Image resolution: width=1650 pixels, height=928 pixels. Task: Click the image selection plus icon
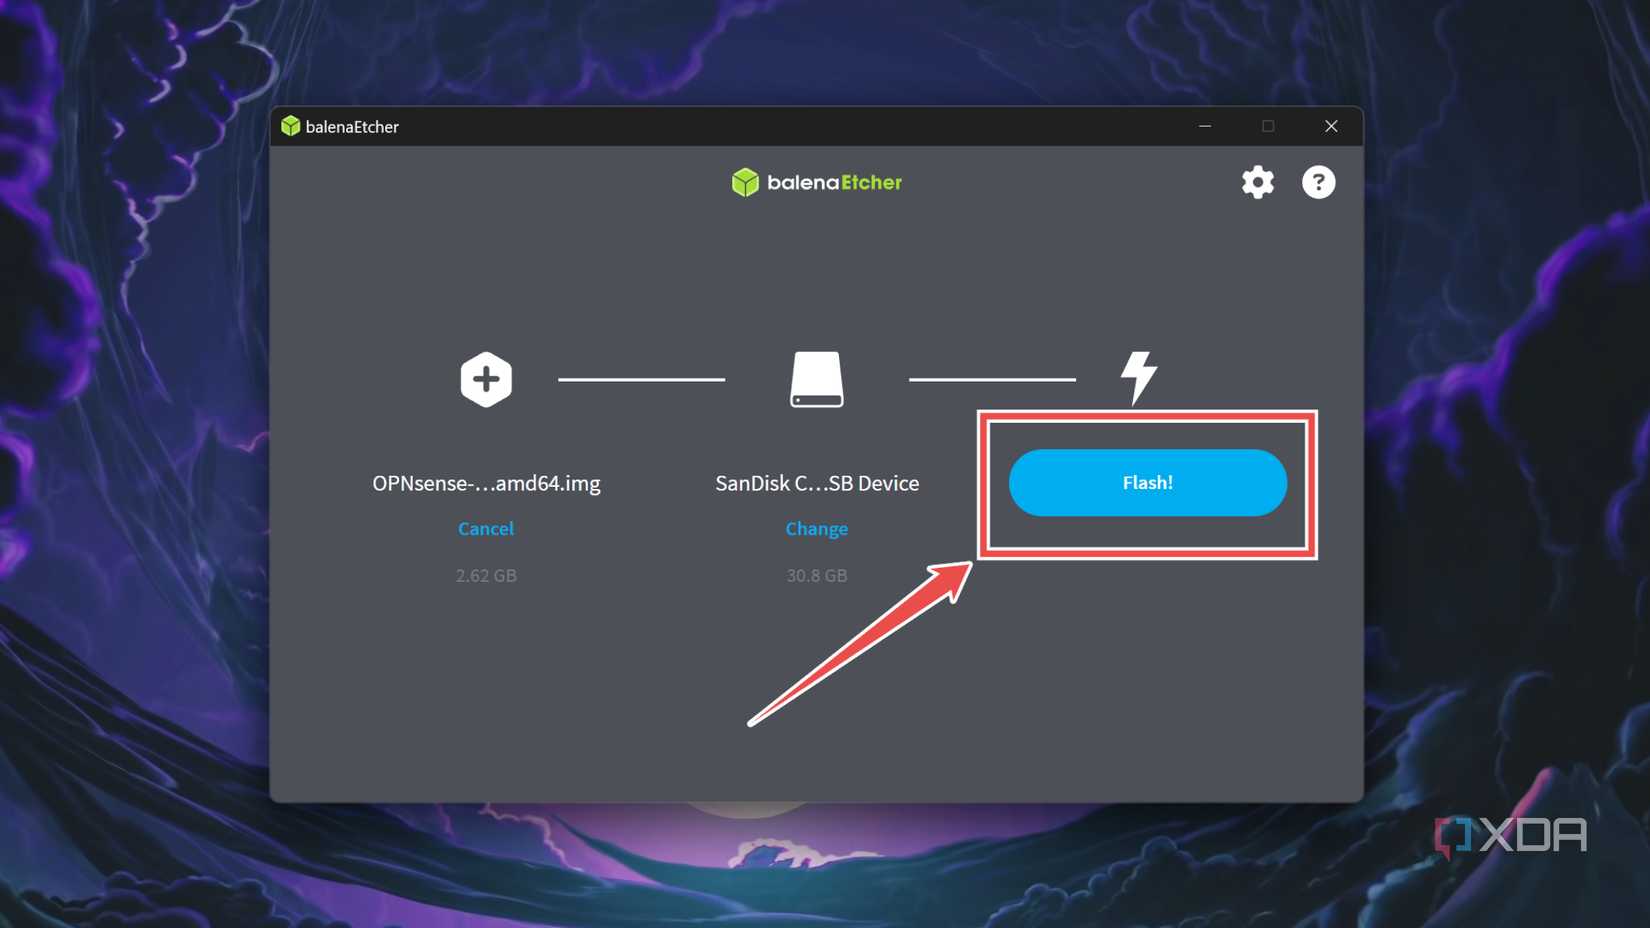[x=486, y=379]
